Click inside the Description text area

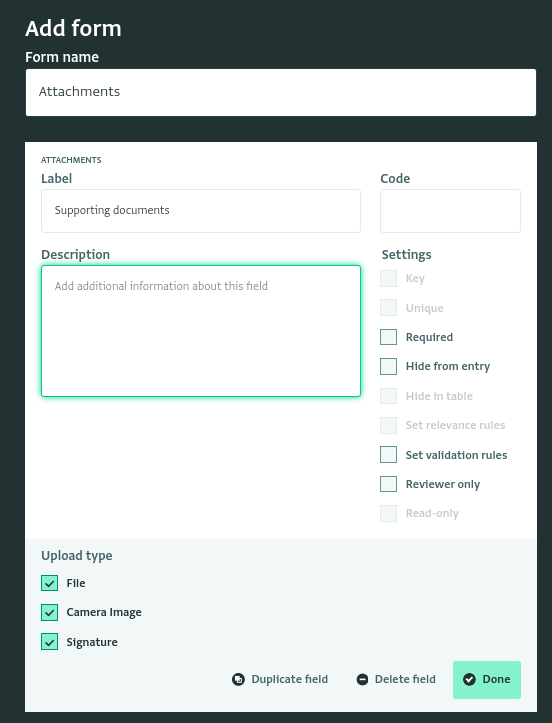[x=201, y=331]
